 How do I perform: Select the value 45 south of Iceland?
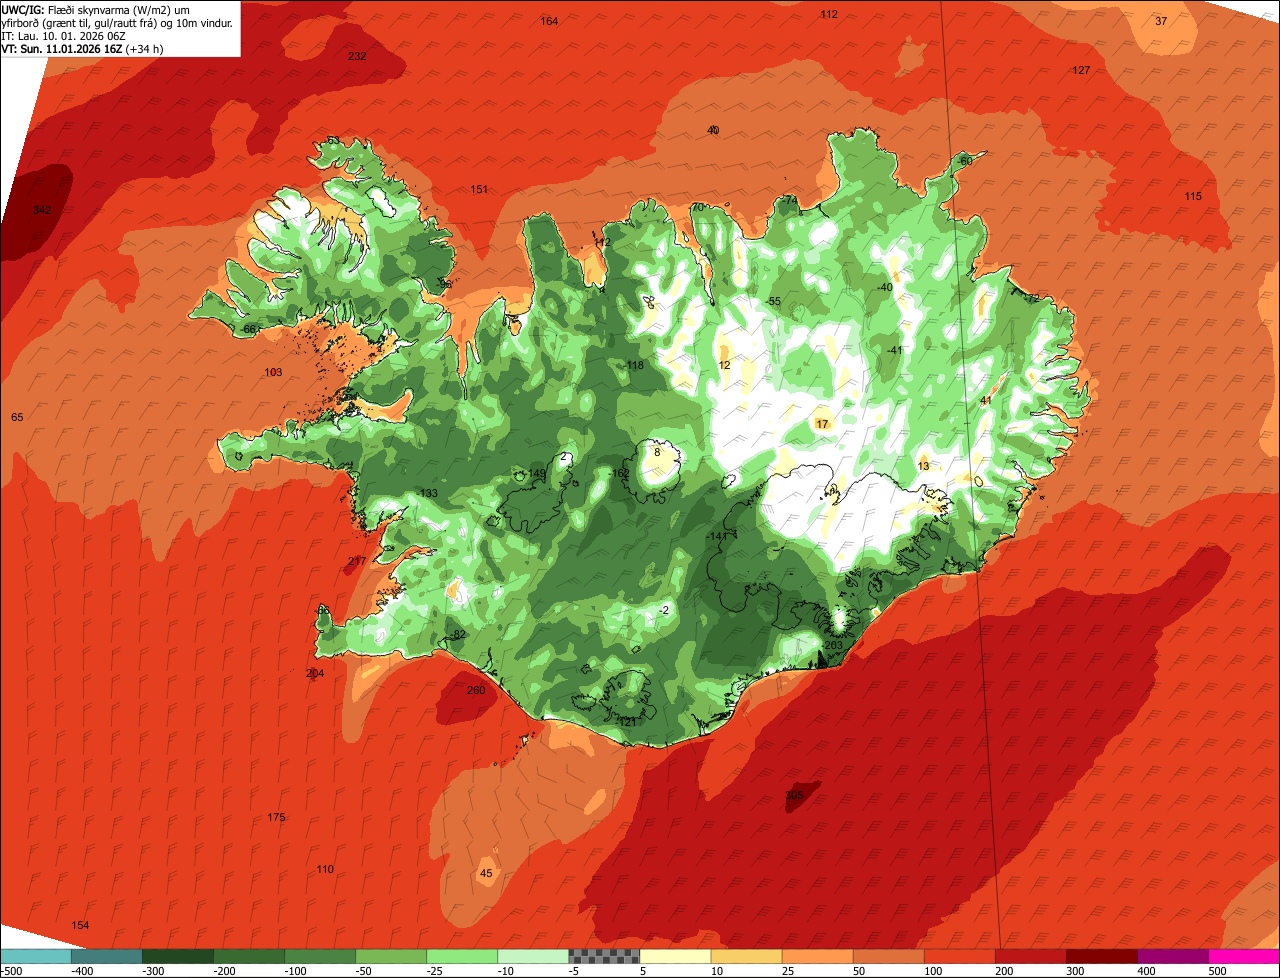(x=486, y=873)
